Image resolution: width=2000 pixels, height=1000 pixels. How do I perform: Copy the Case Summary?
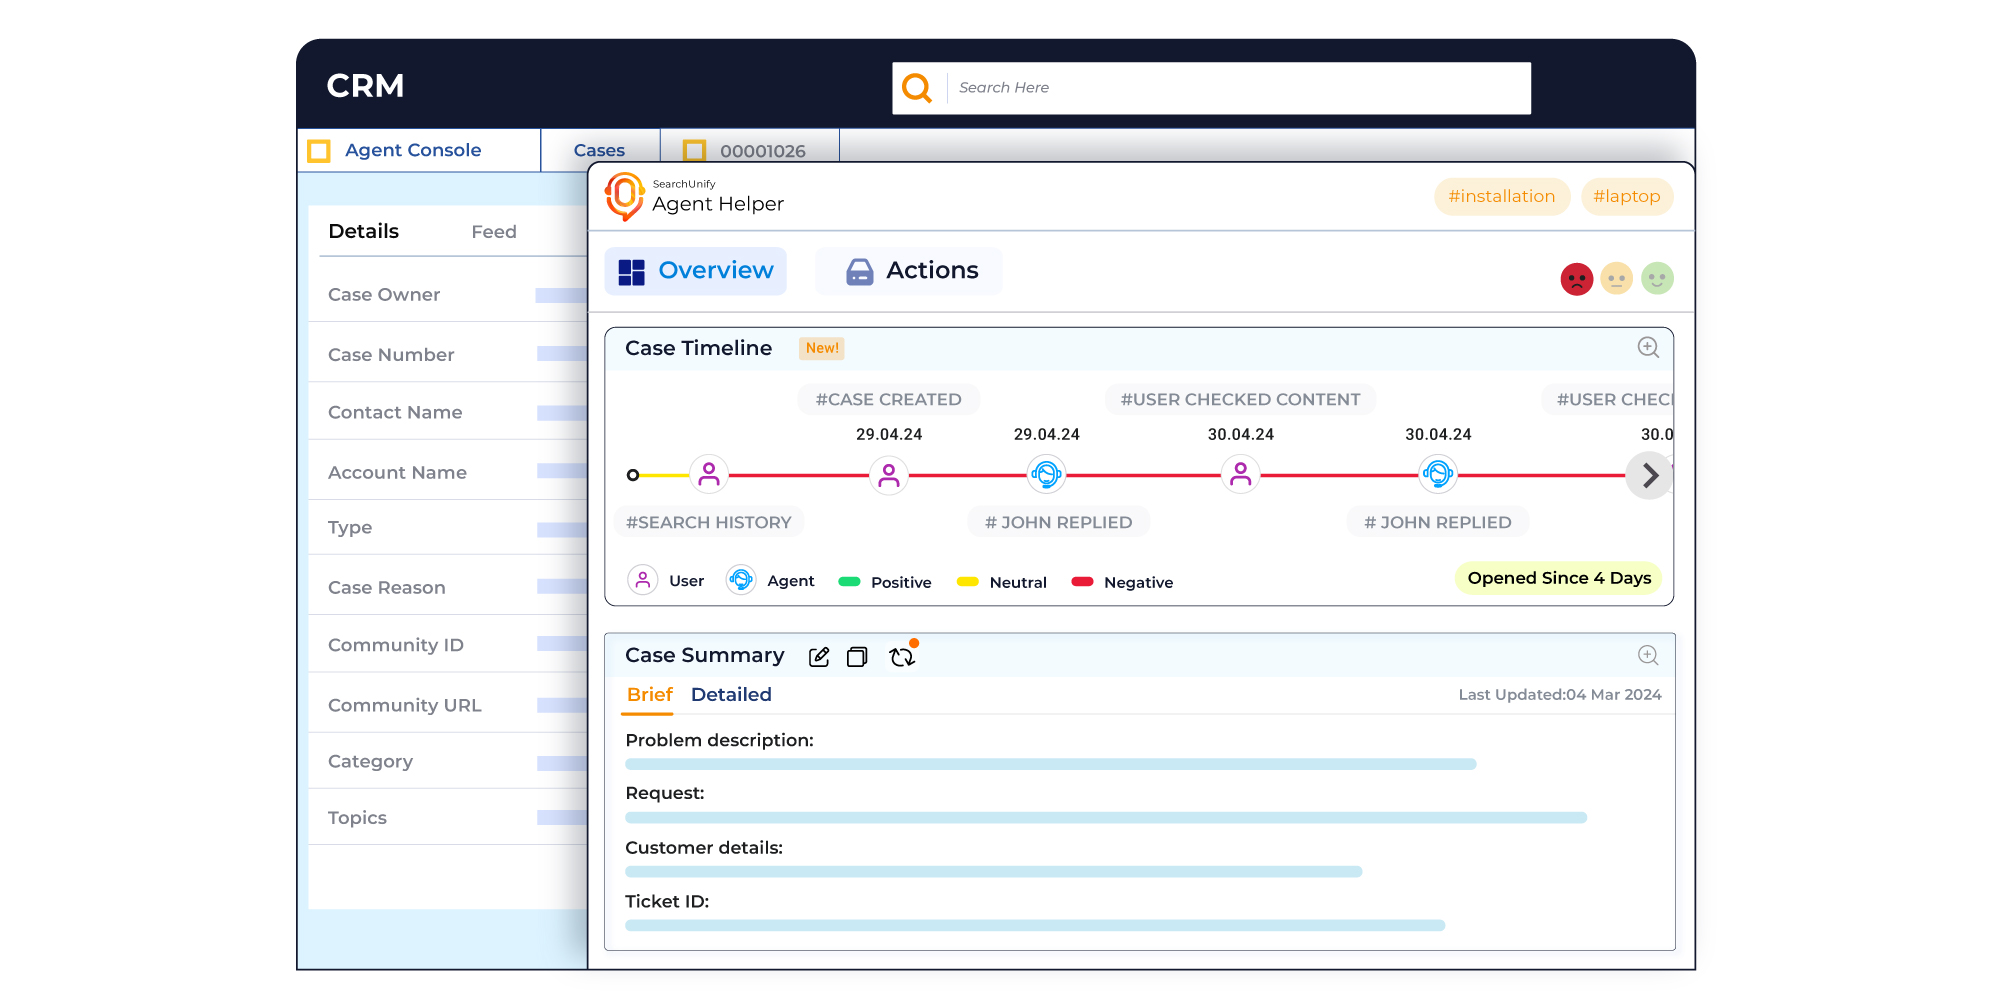click(x=857, y=657)
